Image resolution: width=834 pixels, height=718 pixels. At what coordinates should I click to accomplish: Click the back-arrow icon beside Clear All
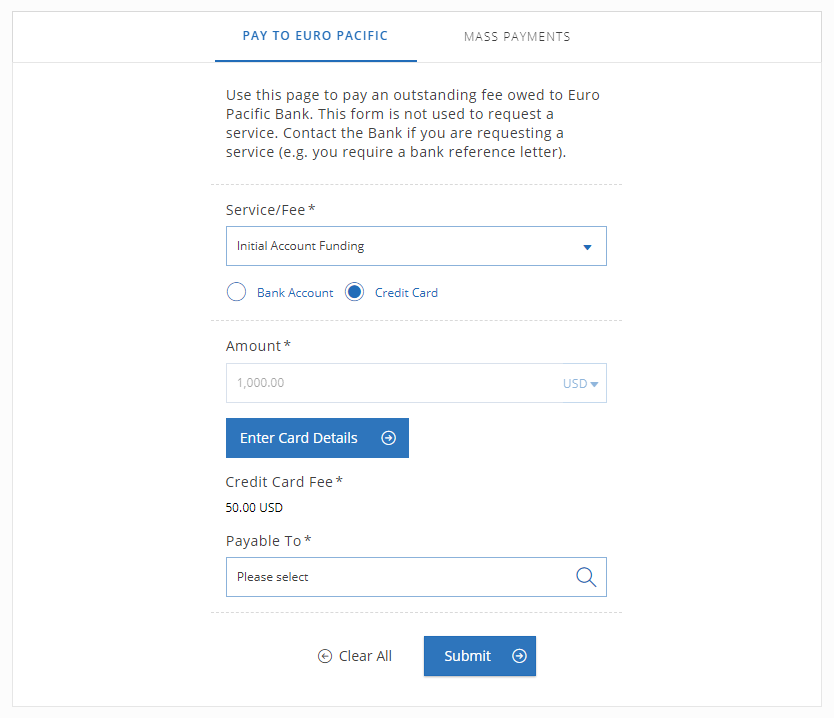coord(325,656)
